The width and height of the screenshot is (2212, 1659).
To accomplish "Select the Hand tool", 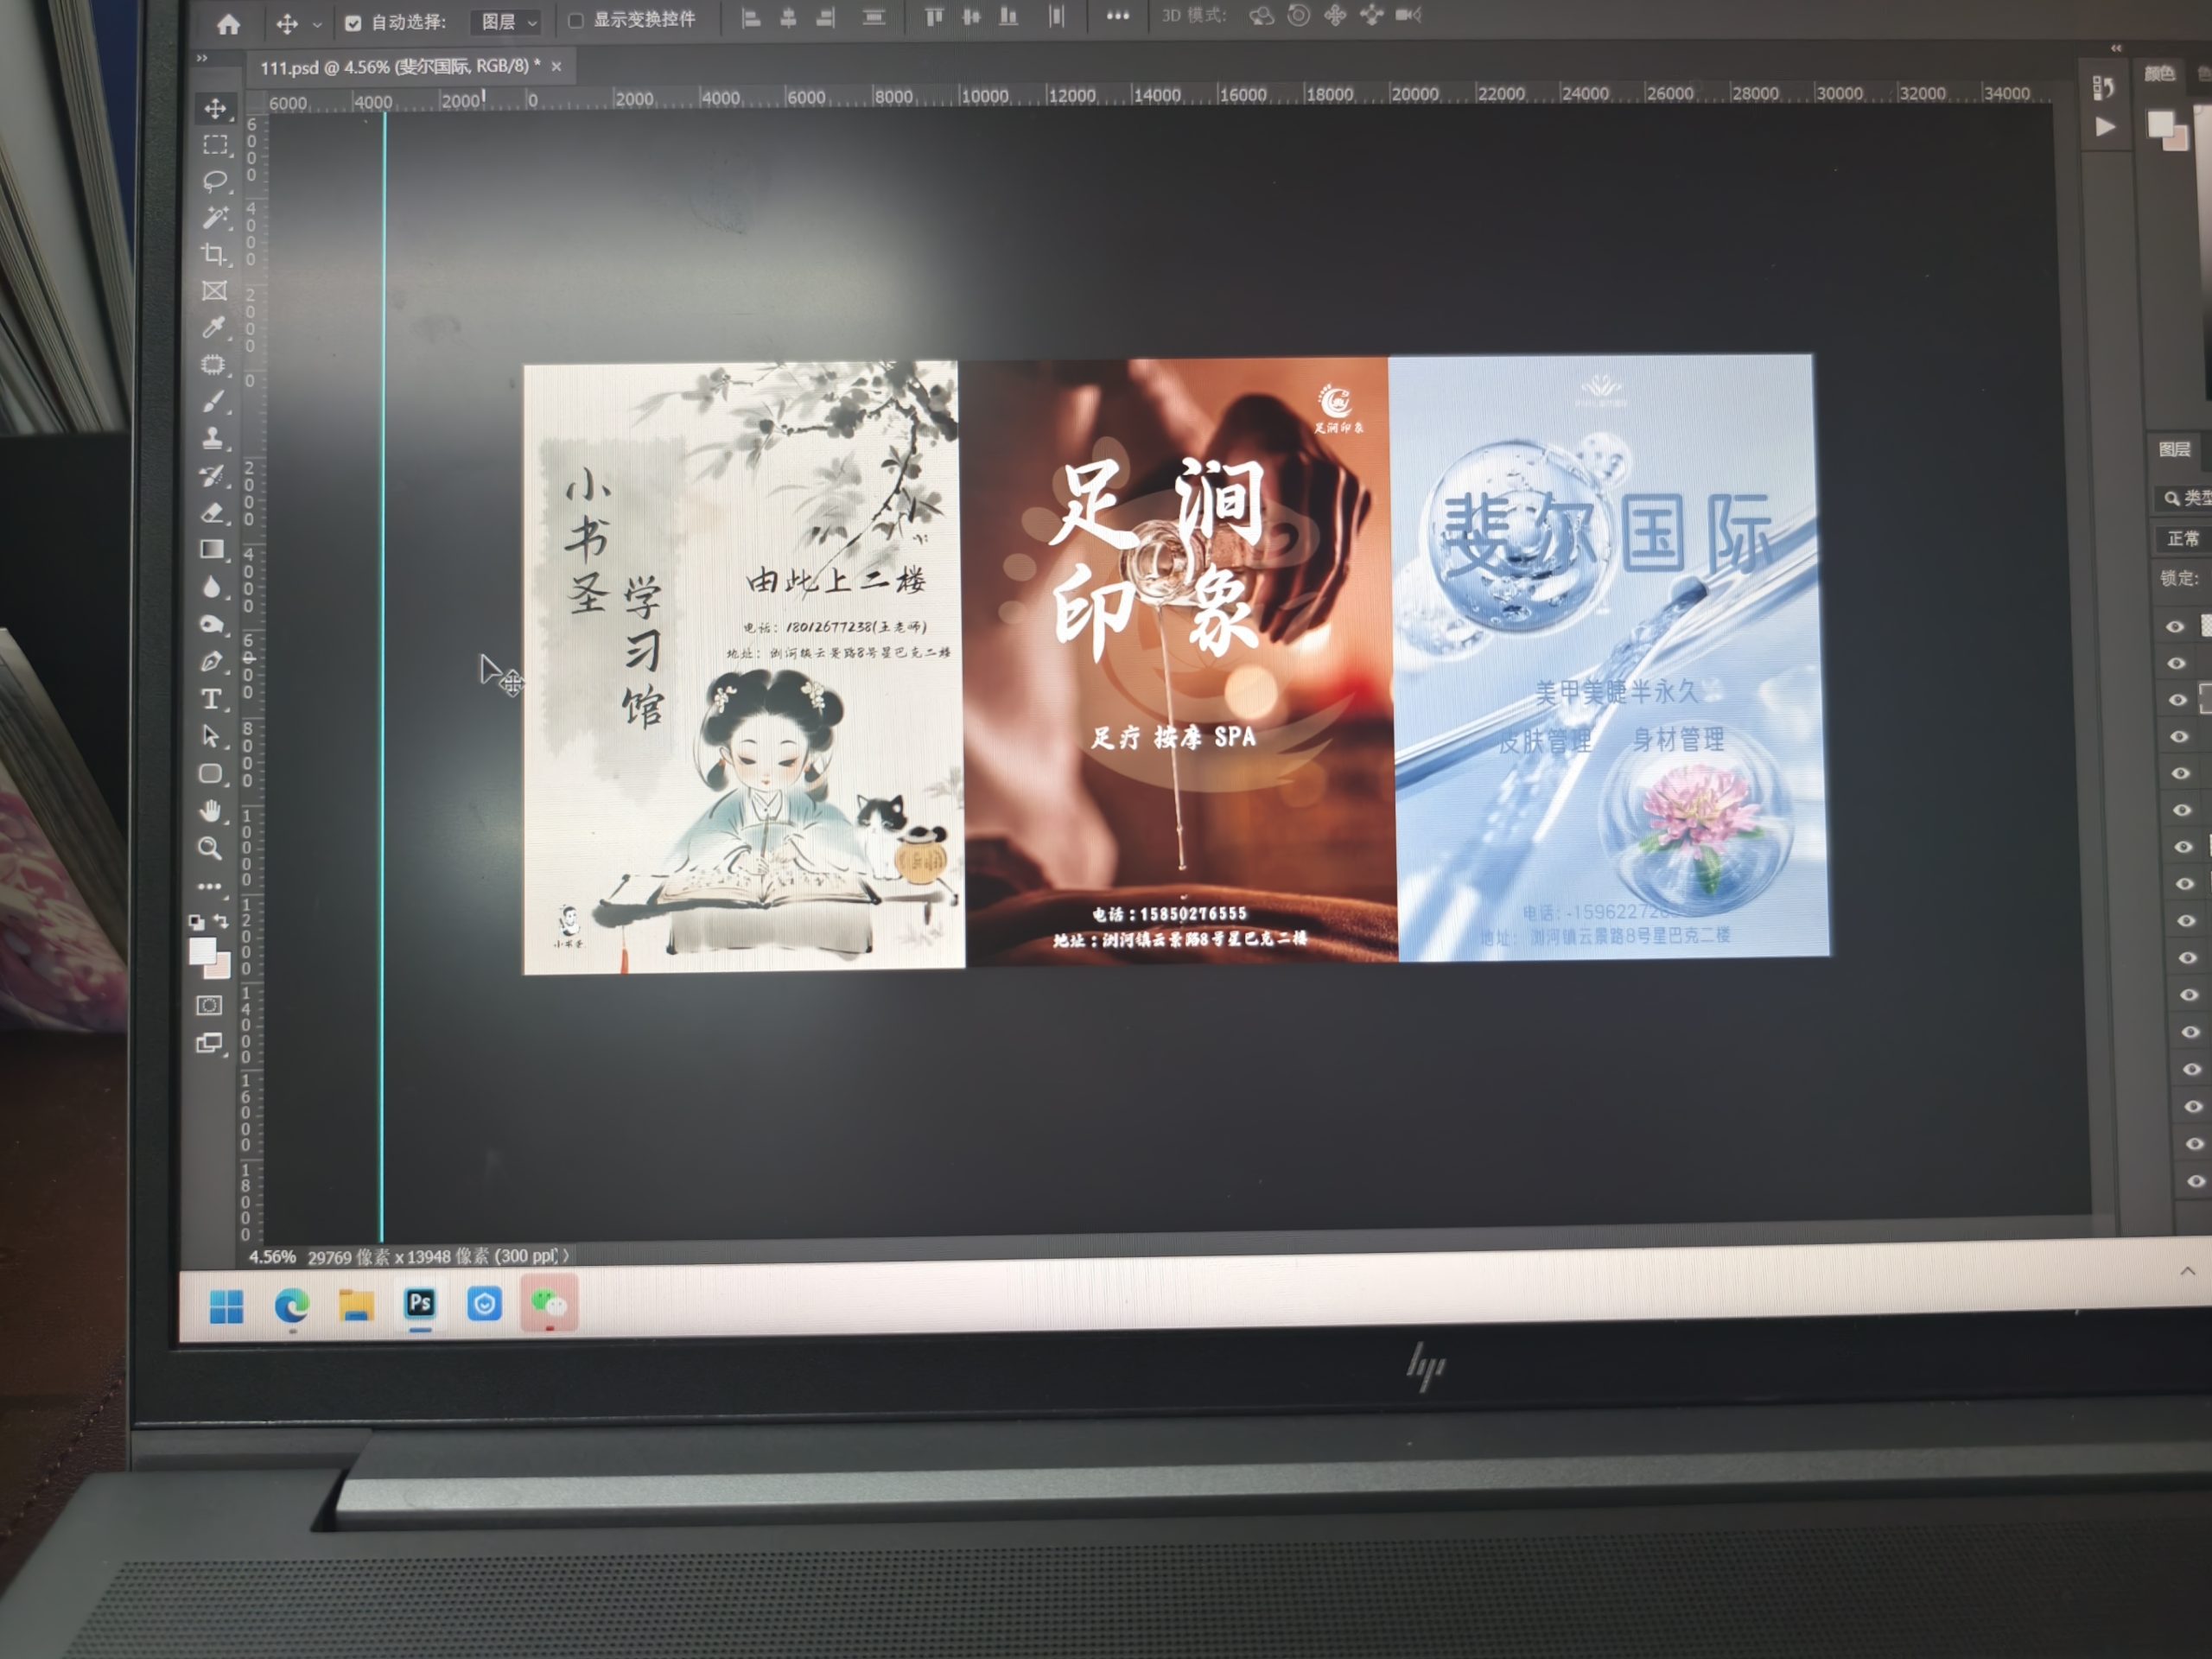I will point(210,811).
